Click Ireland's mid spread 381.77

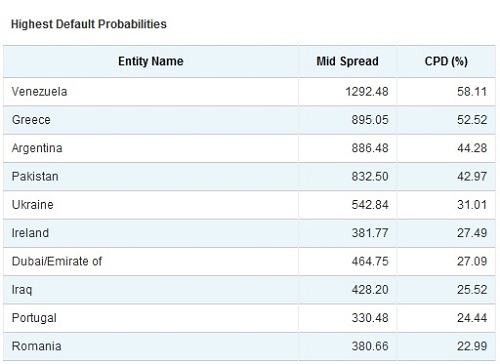[370, 233]
